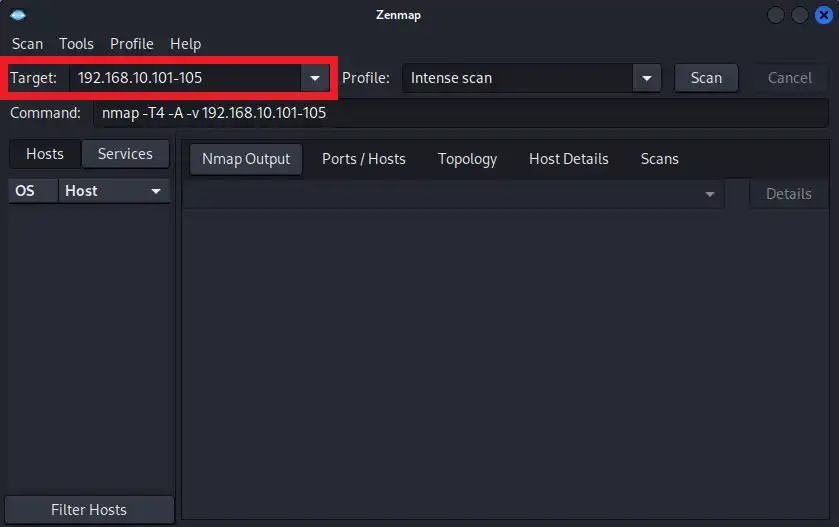Maximize the Zenmap window
This screenshot has width=839, height=527.
800,15
